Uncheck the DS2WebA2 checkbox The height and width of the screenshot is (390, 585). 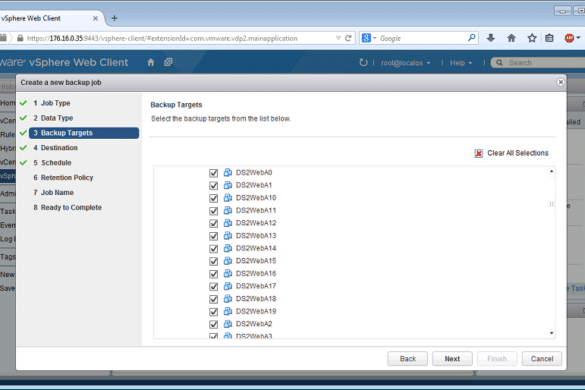pos(213,324)
